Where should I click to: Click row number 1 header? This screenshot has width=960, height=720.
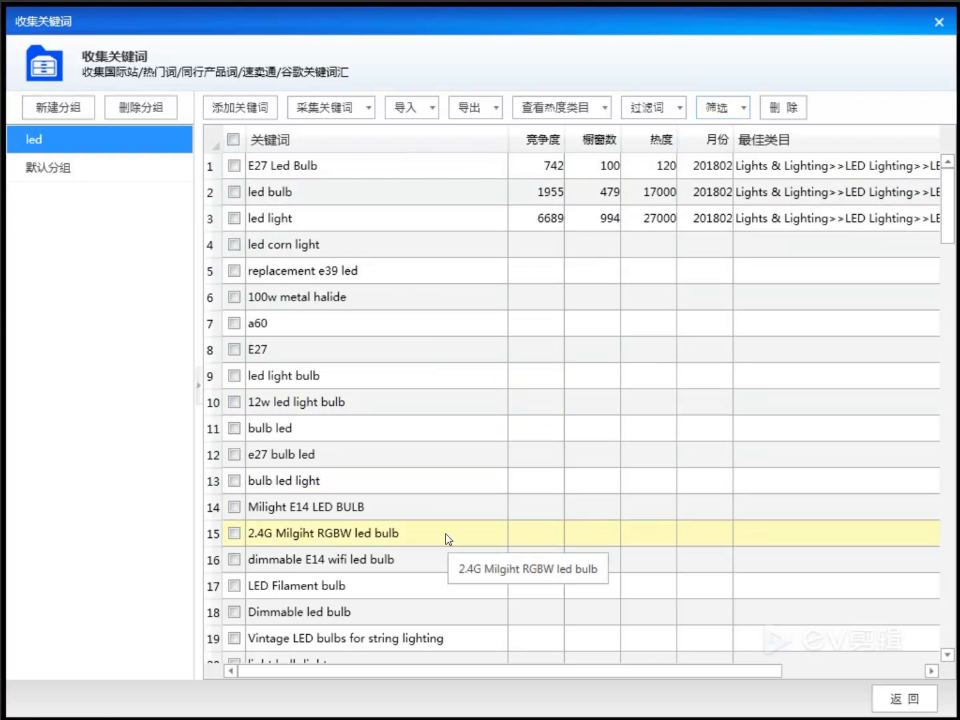click(x=212, y=167)
